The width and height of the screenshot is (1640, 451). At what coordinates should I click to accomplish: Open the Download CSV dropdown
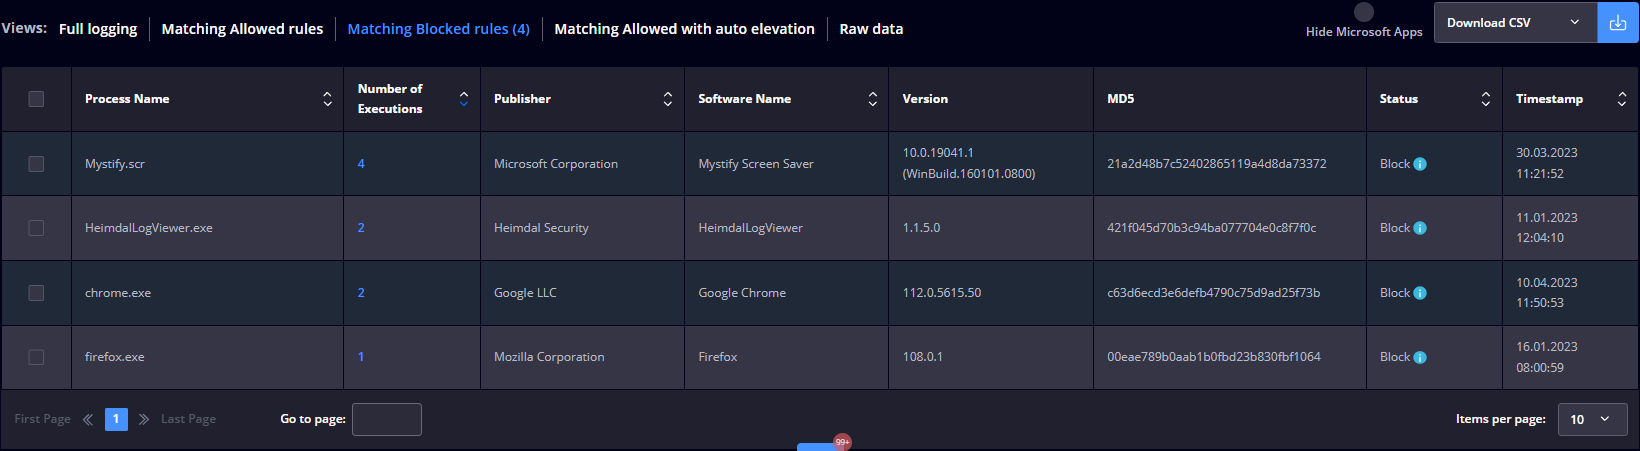[1515, 23]
